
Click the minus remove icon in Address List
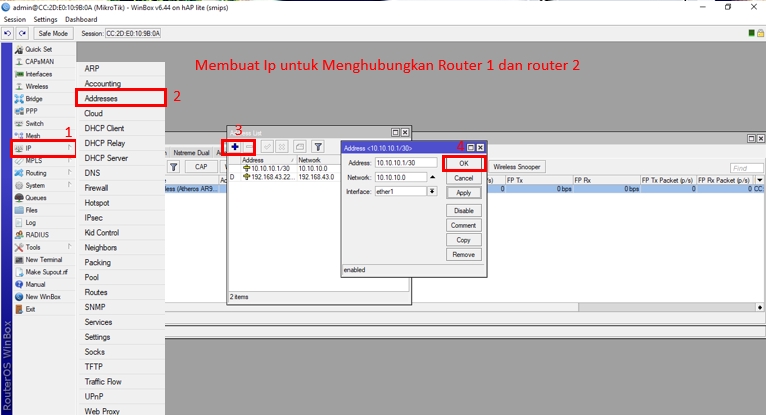coord(249,146)
